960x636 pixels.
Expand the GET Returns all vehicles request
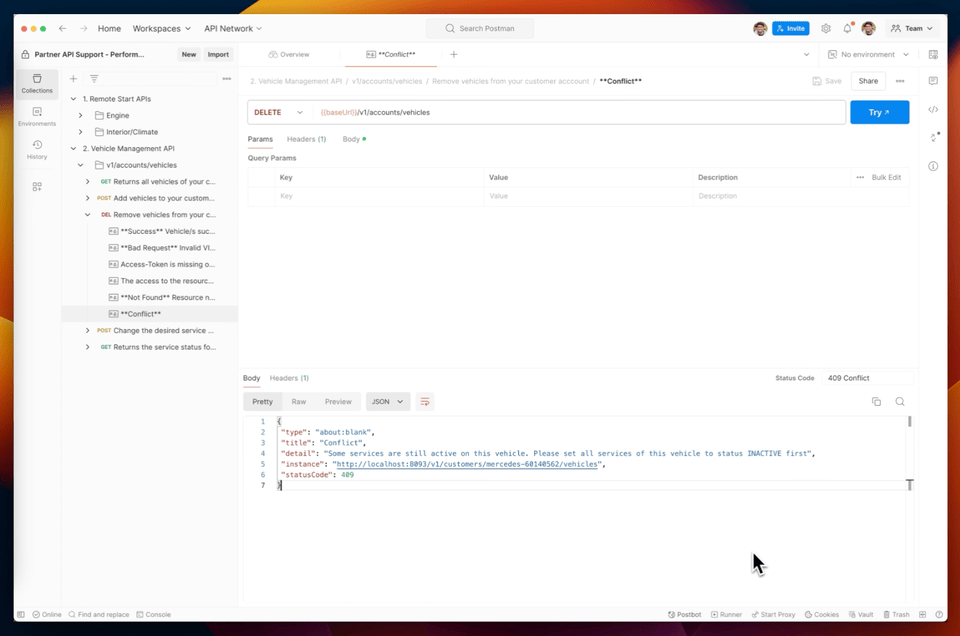pyautogui.click(x=88, y=181)
